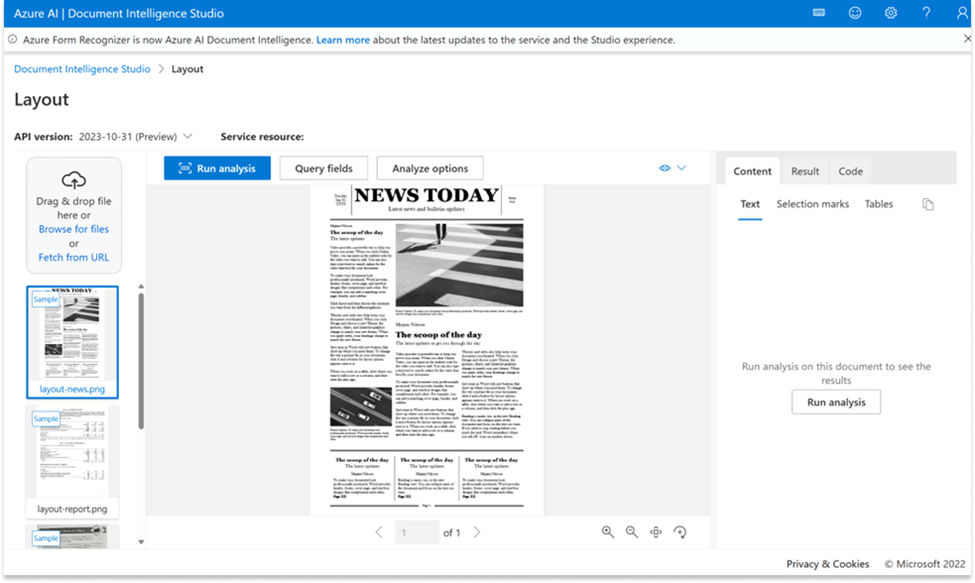This screenshot has height=583, width=975.
Task: Go to the previous page arrow
Action: point(379,533)
